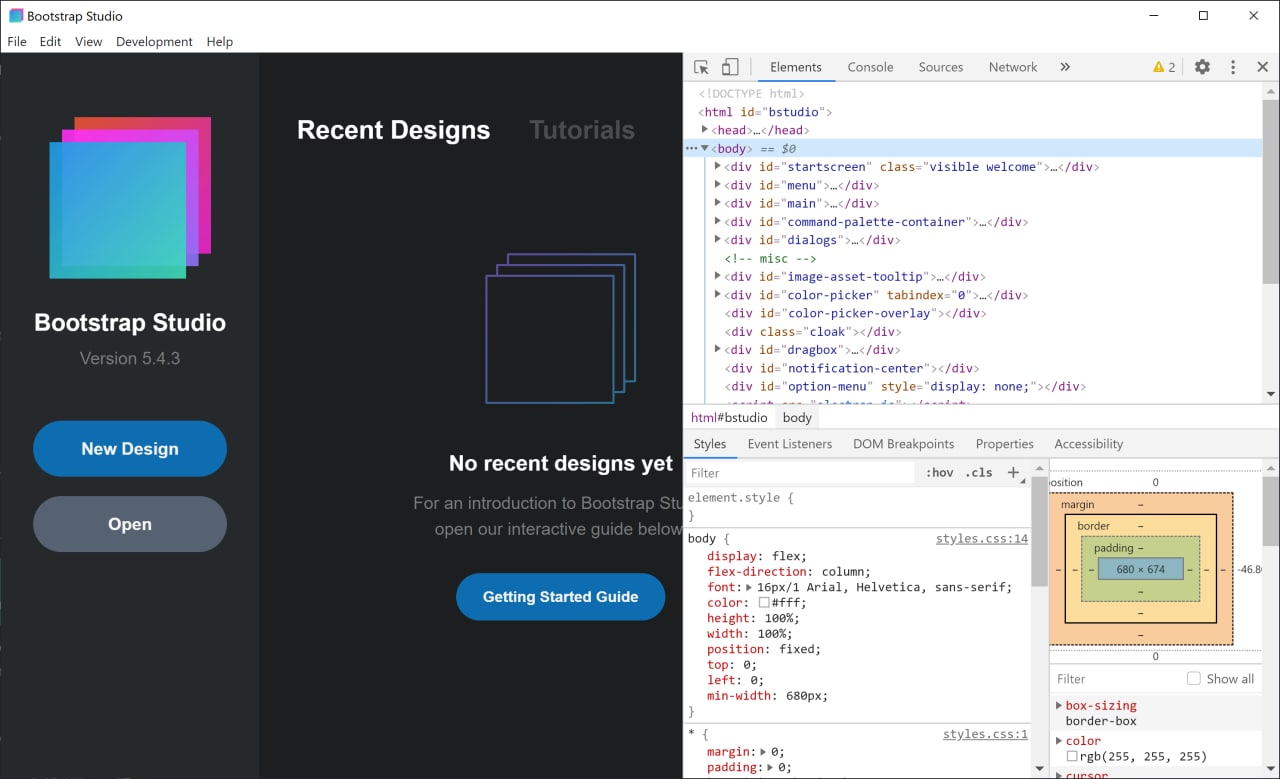
Task: Expand the box-sizing computed property
Action: pos(1059,705)
